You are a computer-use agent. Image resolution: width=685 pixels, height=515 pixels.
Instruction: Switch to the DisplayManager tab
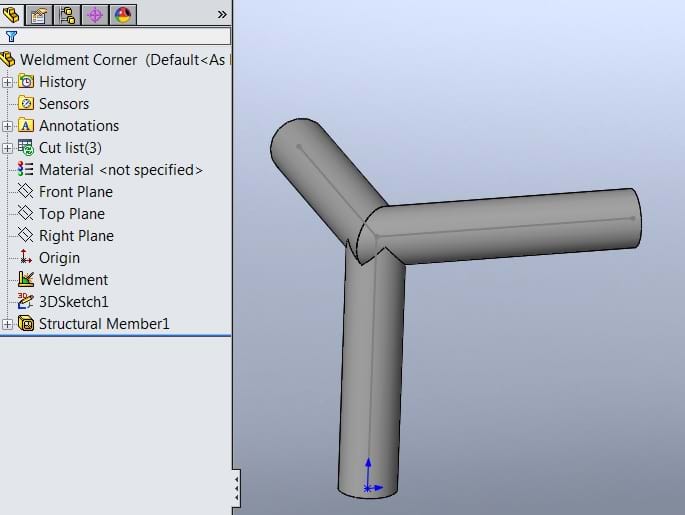coord(123,14)
